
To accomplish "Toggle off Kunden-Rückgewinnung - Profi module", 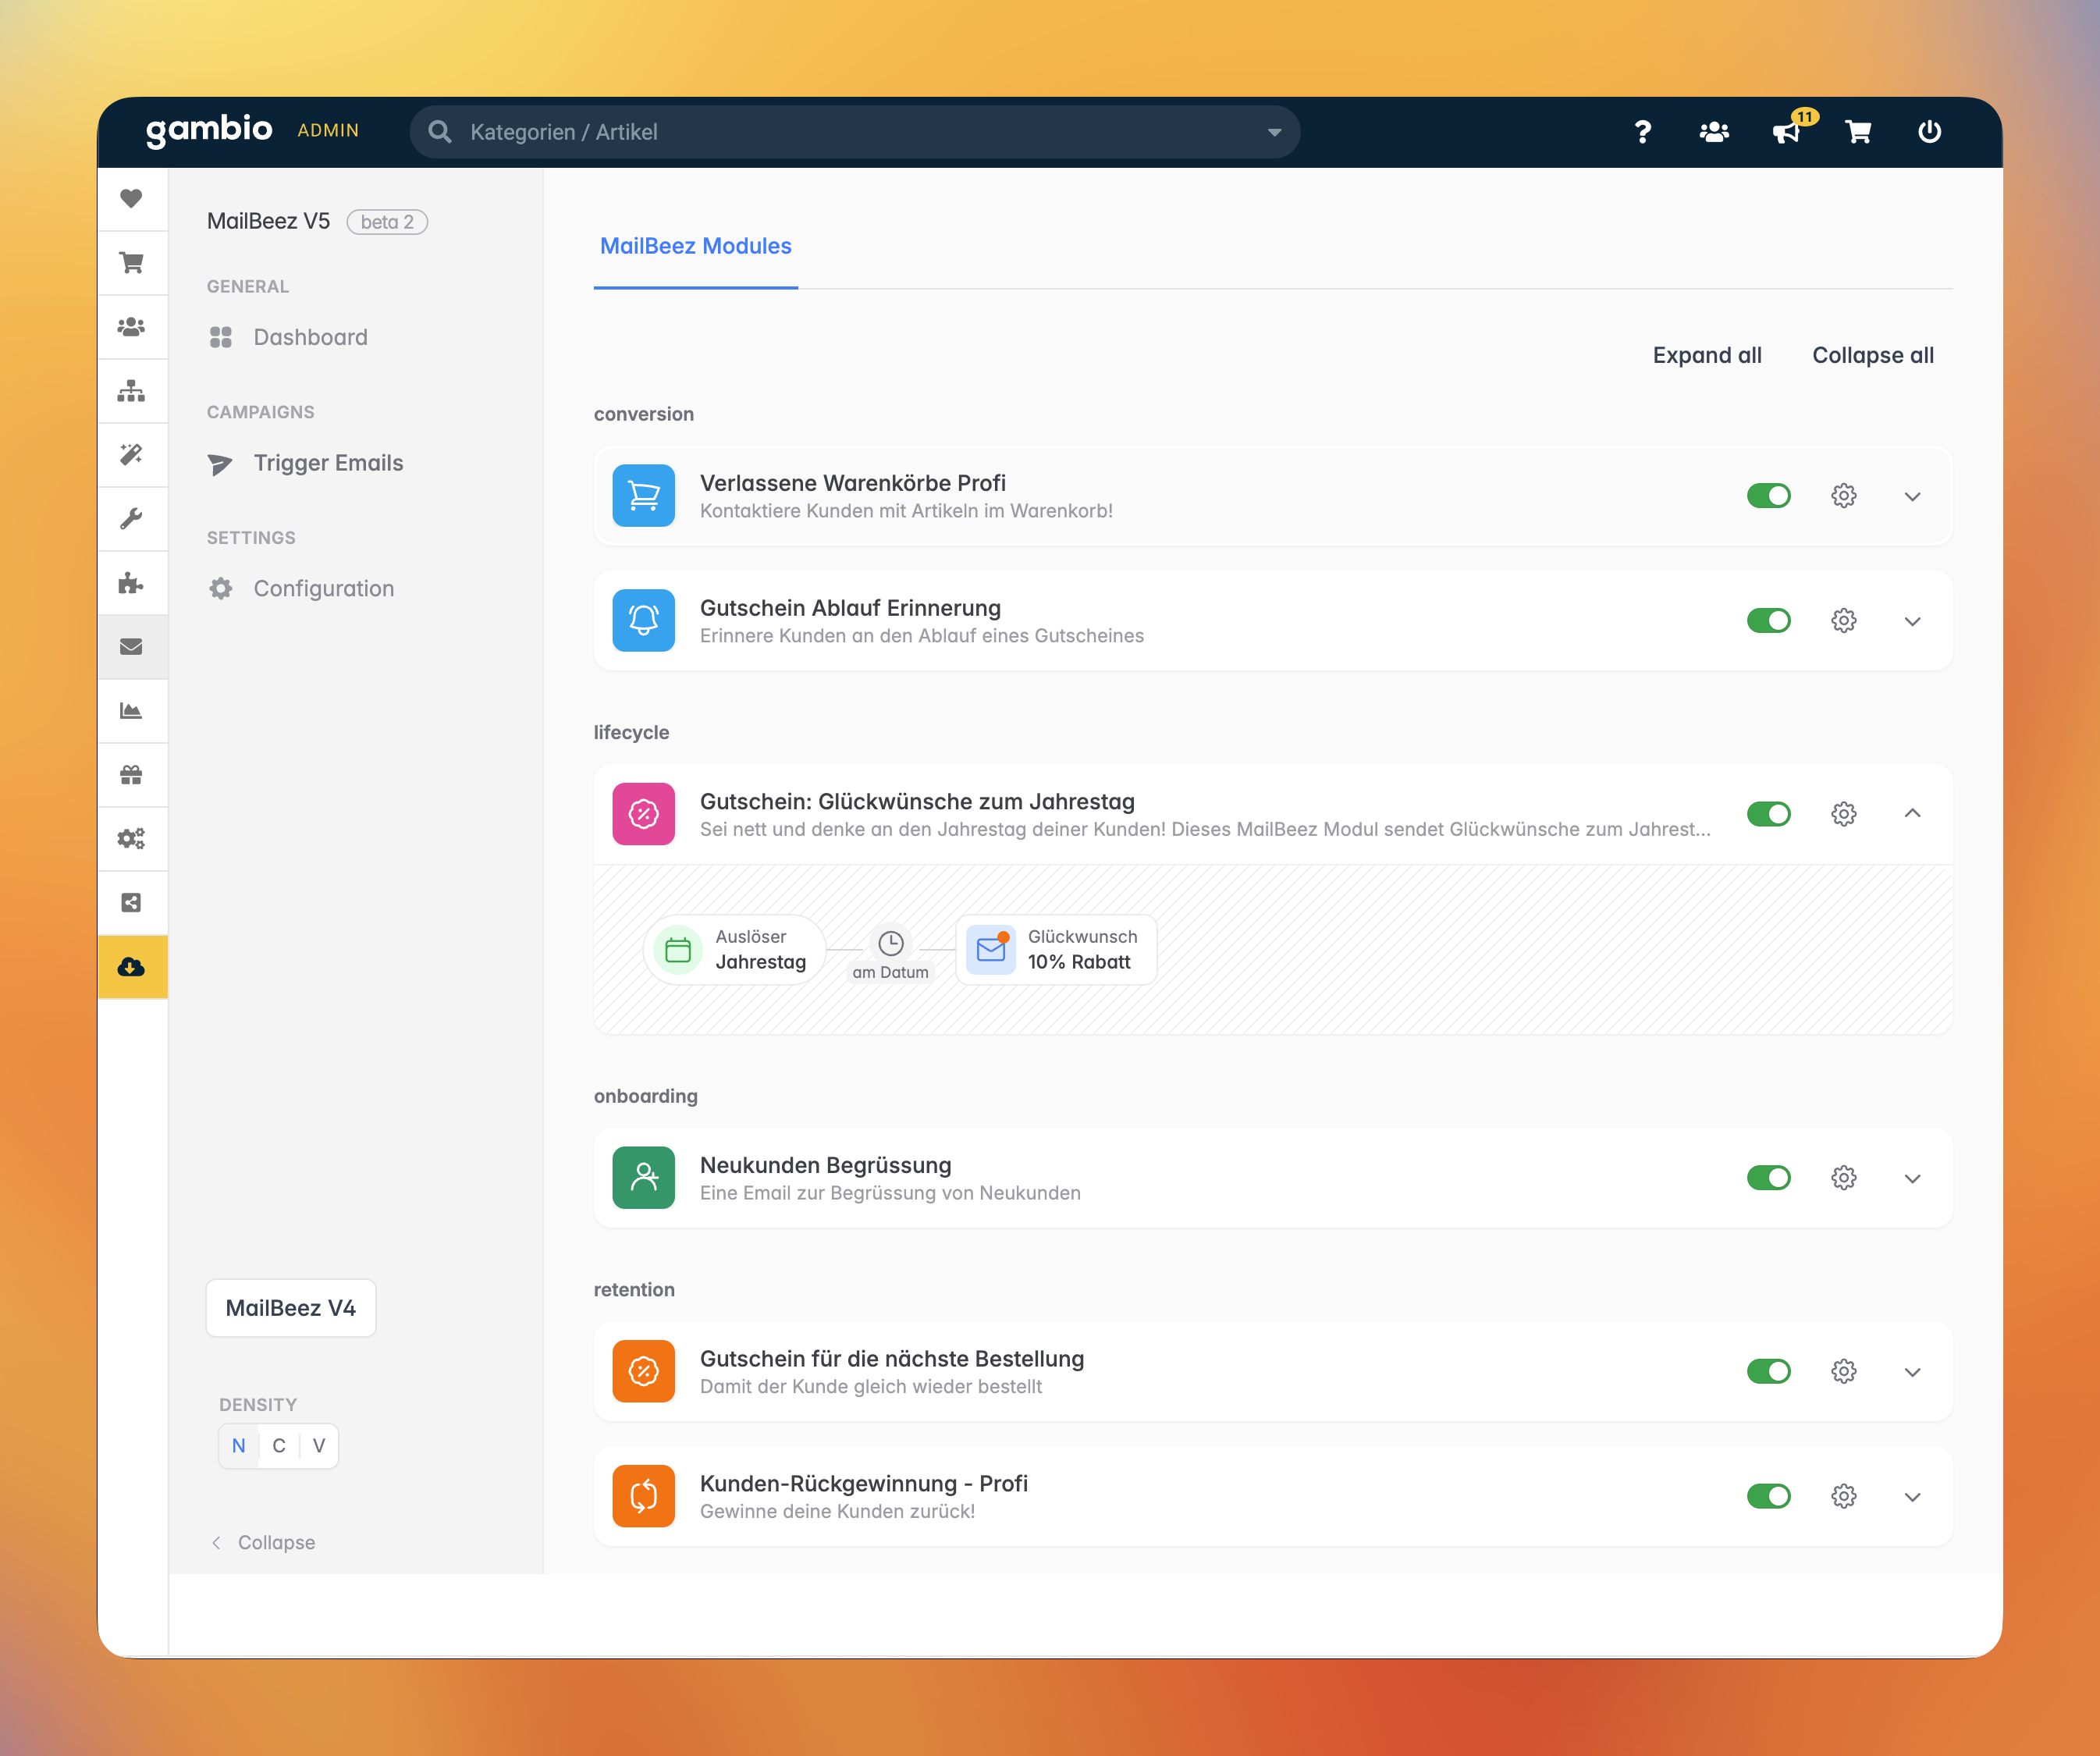I will 1768,1496.
